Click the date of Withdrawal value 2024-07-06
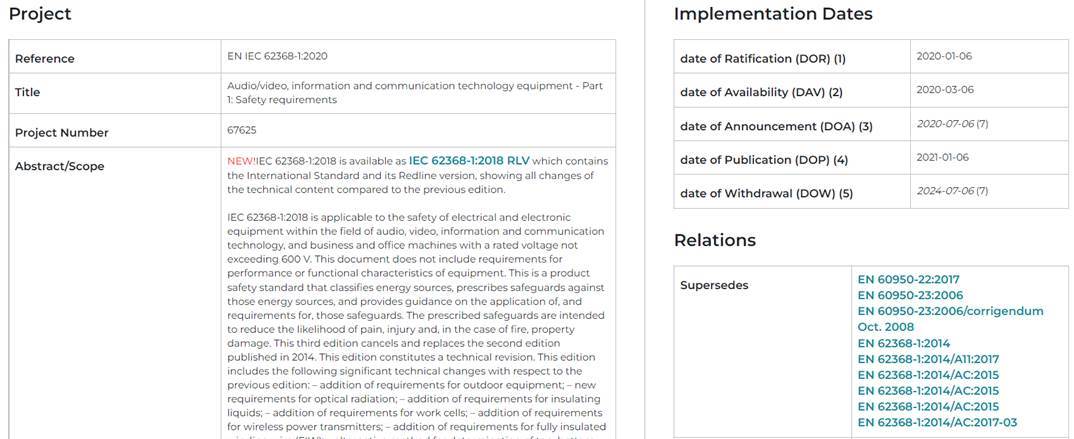Image resolution: width=1074 pixels, height=439 pixels. (x=945, y=190)
